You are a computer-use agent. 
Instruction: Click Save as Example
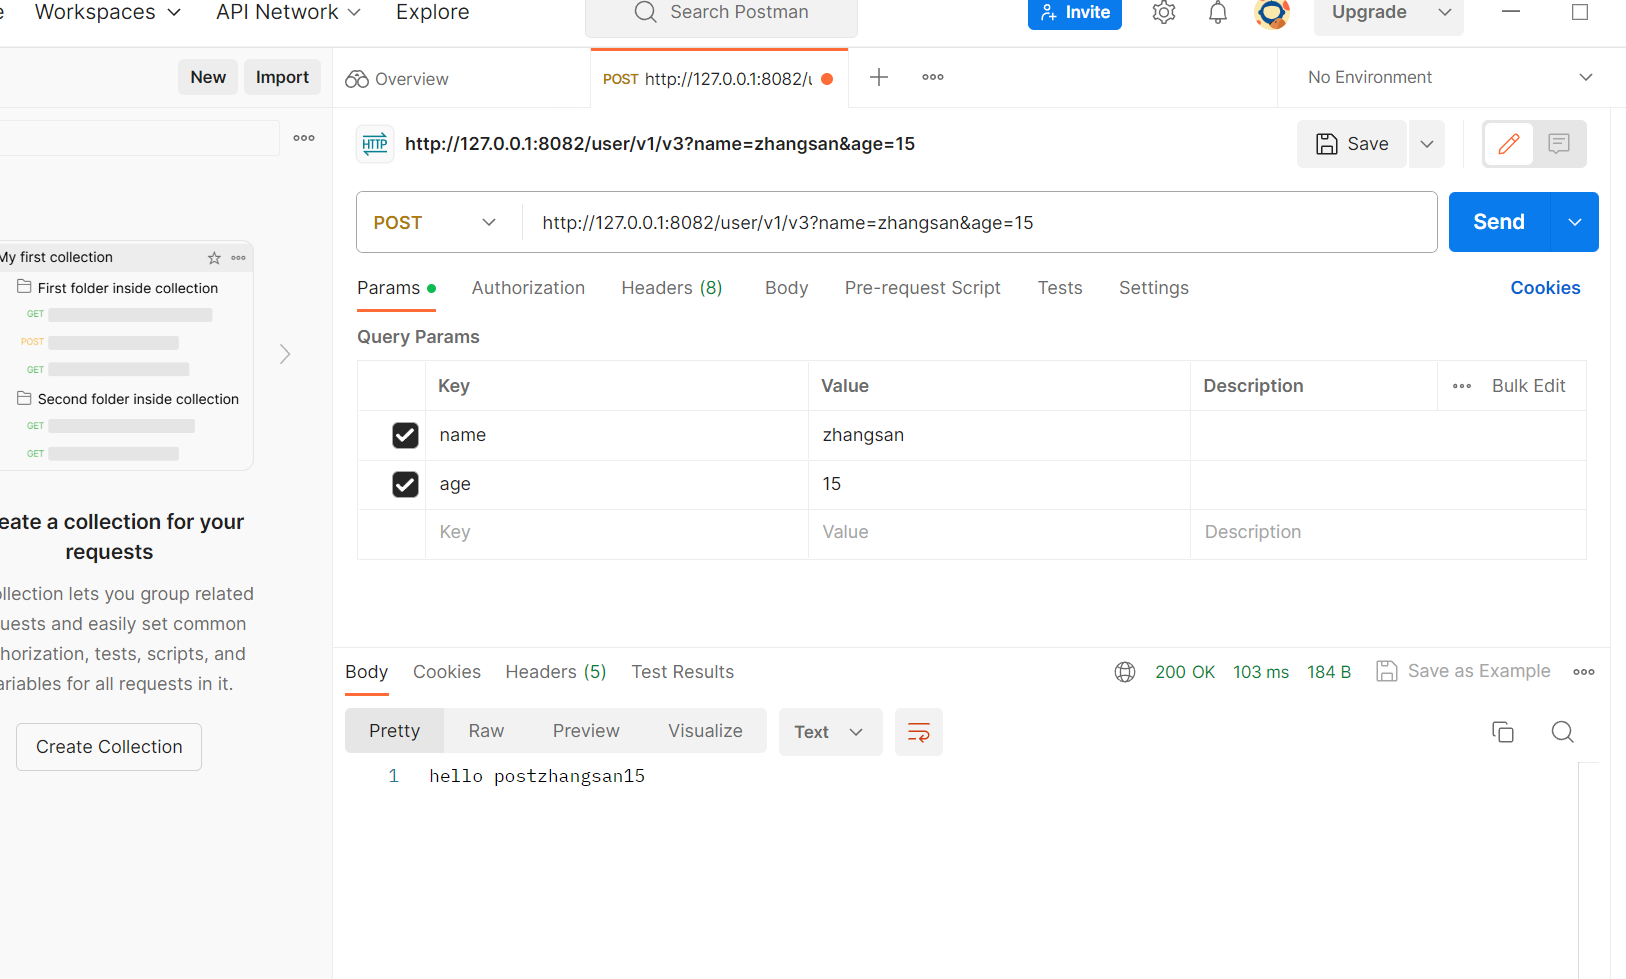(x=1464, y=671)
